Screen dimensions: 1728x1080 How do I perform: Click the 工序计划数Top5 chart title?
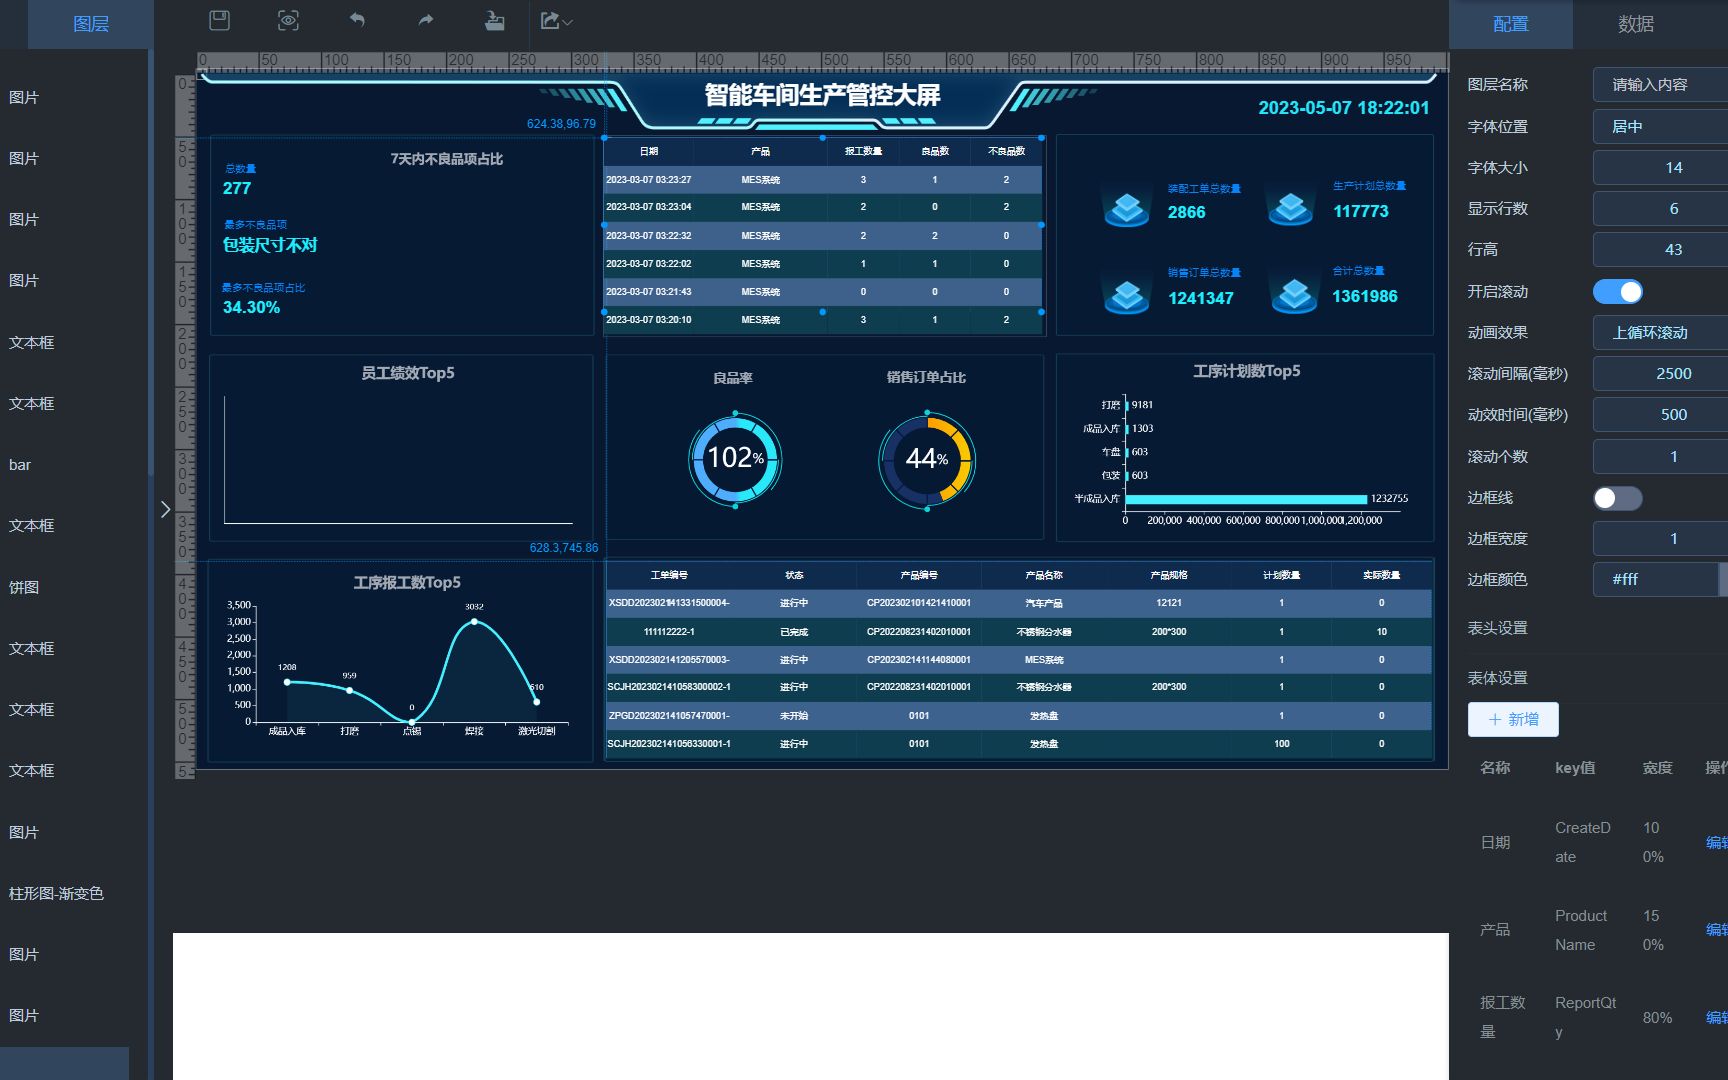coord(1246,371)
